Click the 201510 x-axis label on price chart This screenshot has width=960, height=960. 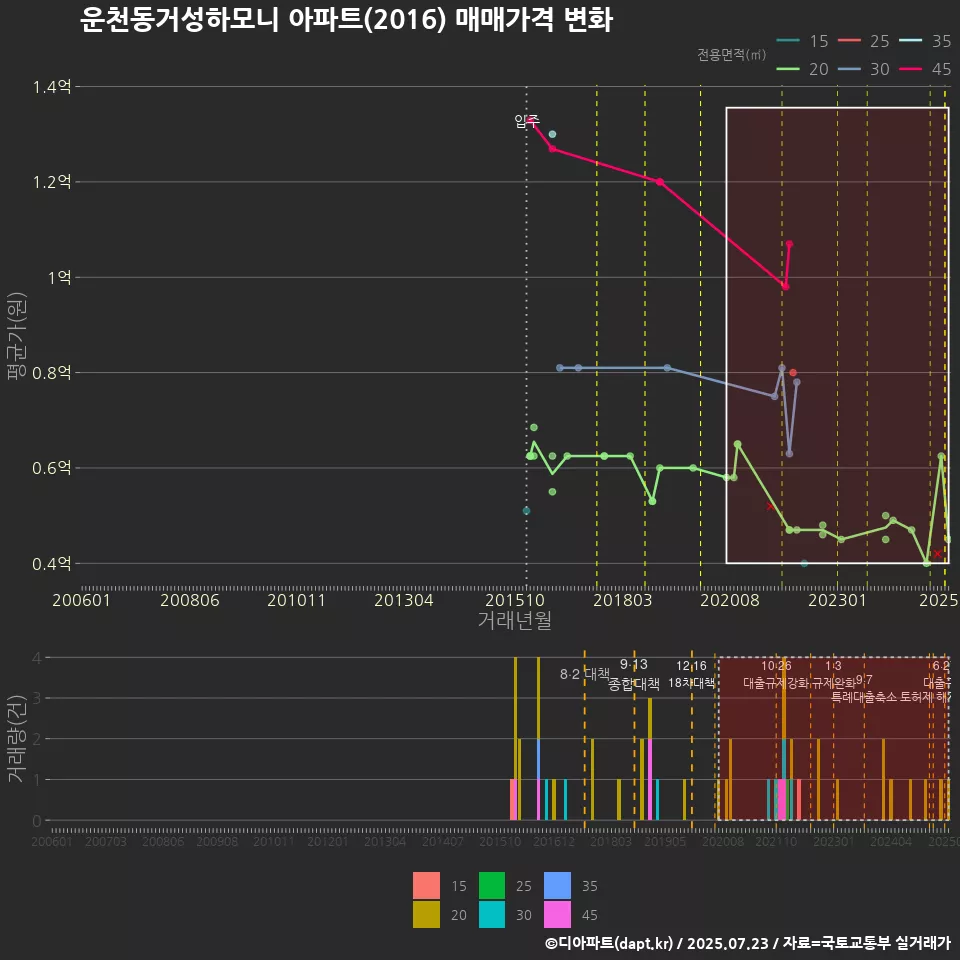tap(515, 600)
